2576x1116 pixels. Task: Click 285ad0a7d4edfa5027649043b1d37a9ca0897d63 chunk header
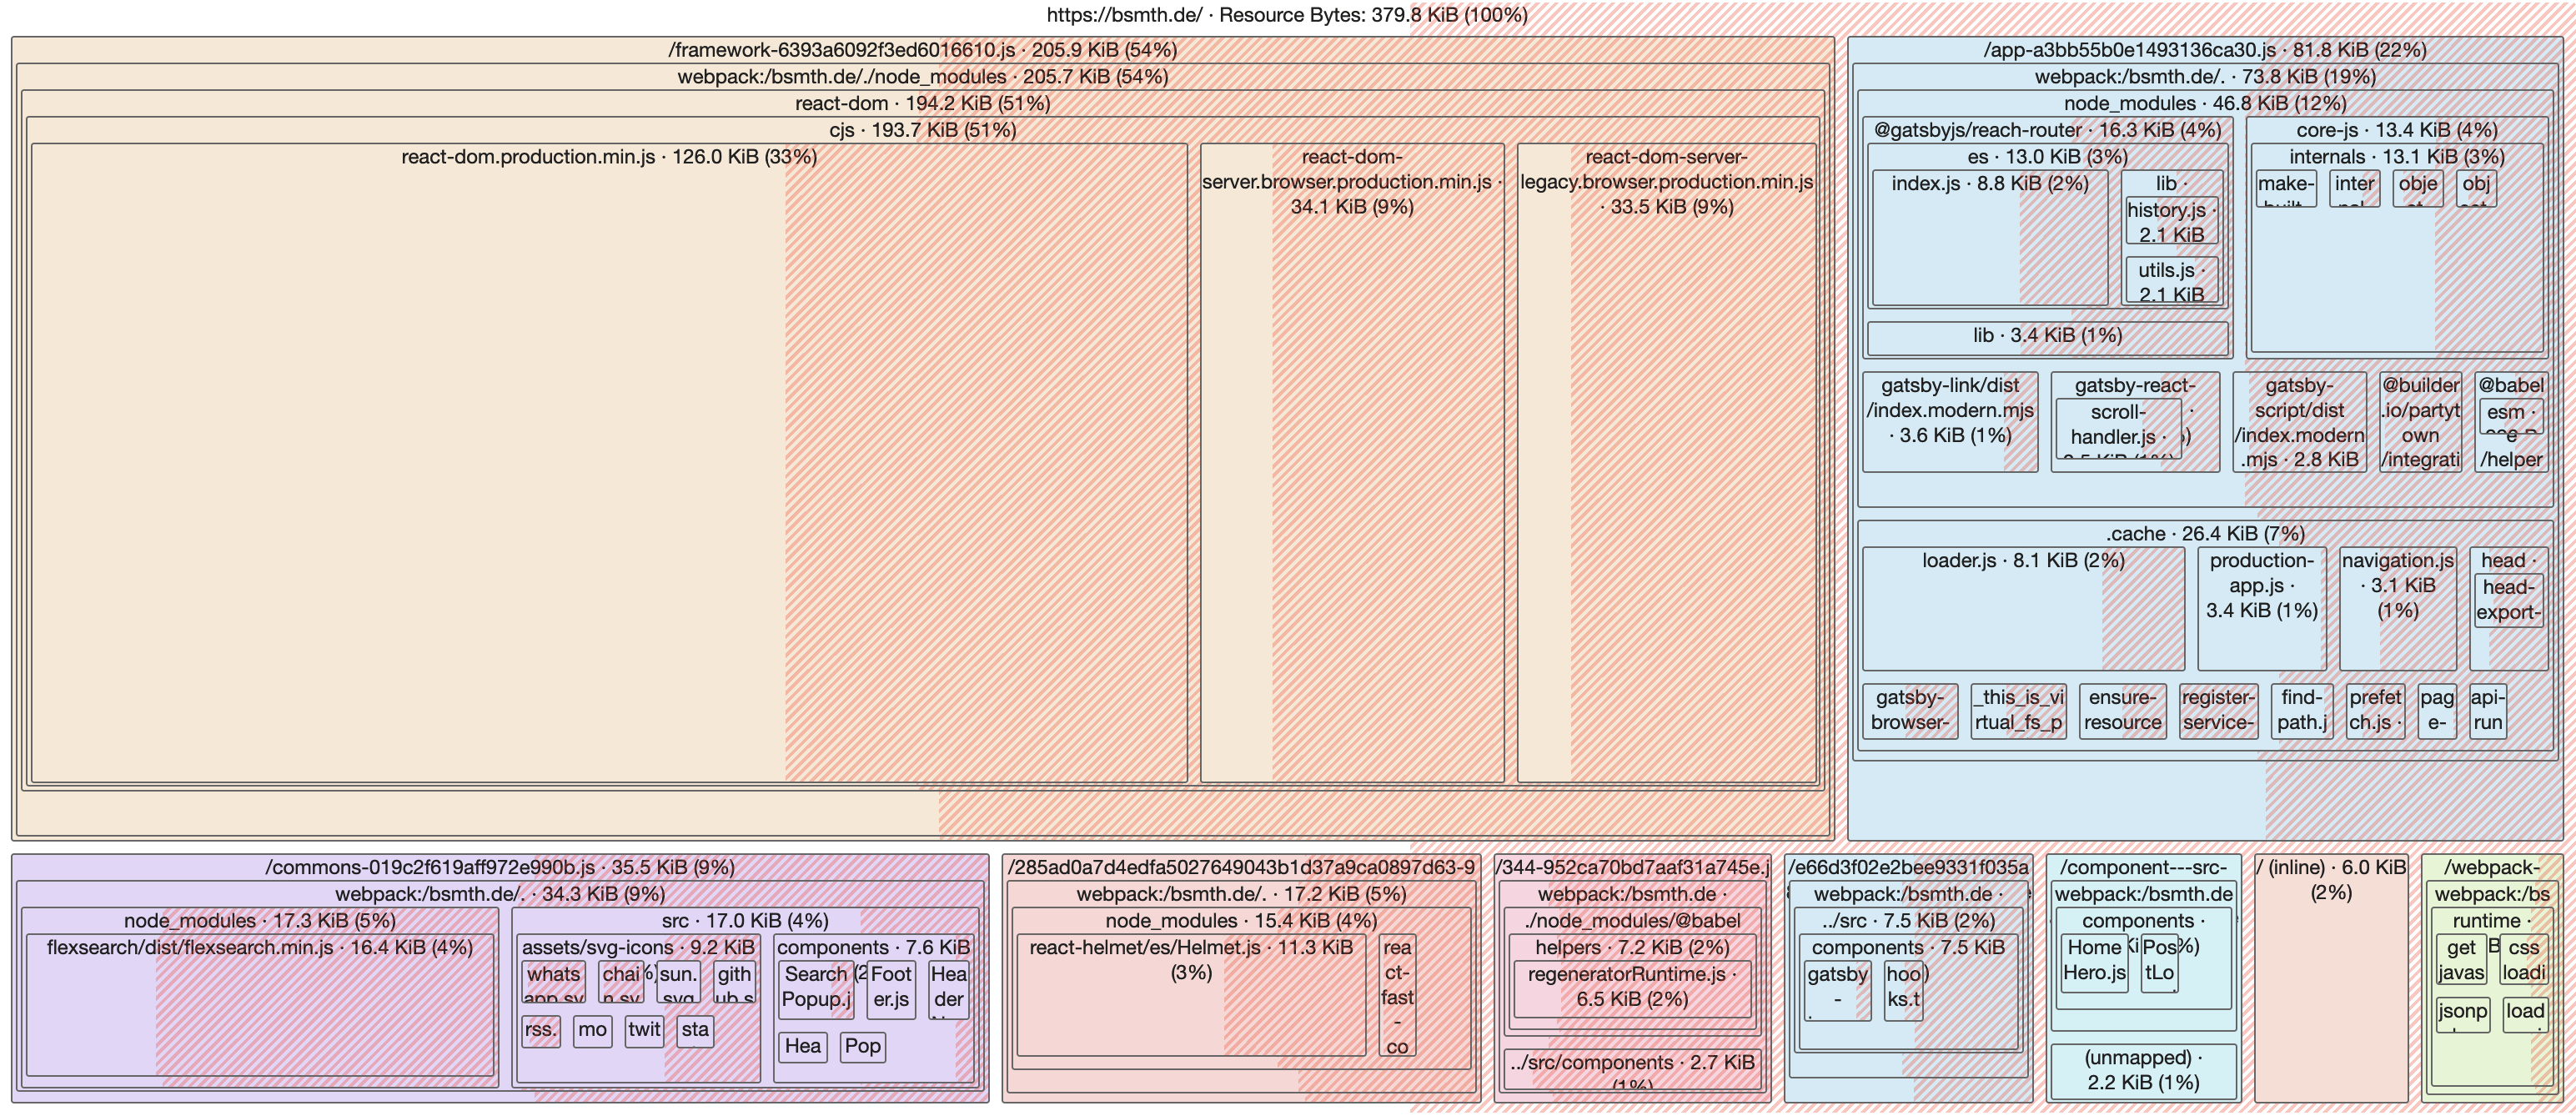click(1241, 868)
